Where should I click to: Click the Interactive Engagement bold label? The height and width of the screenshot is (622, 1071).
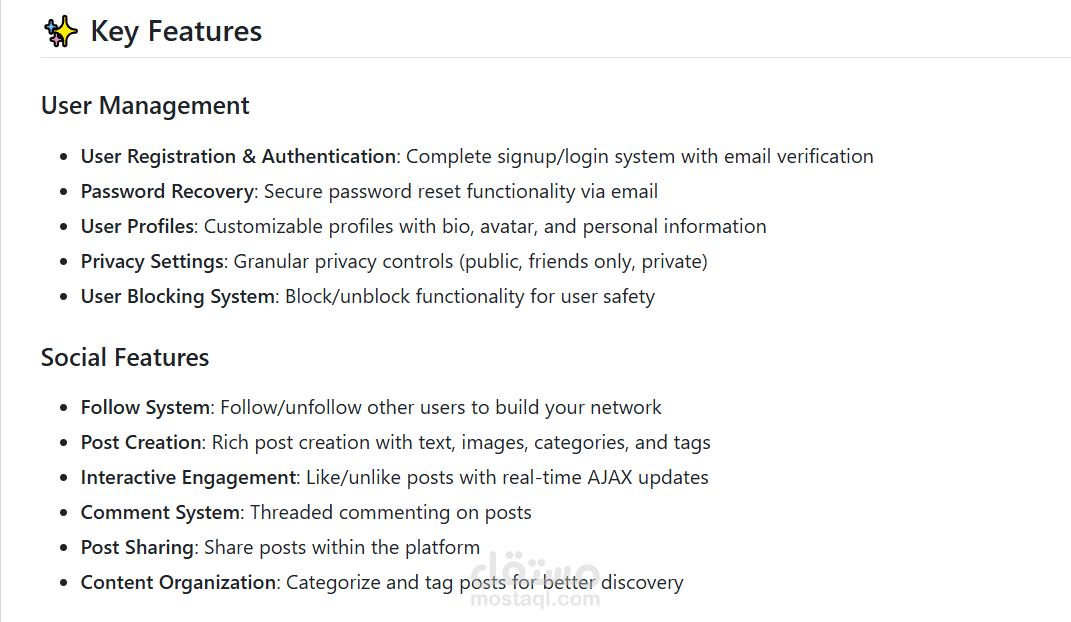pyautogui.click(x=189, y=477)
